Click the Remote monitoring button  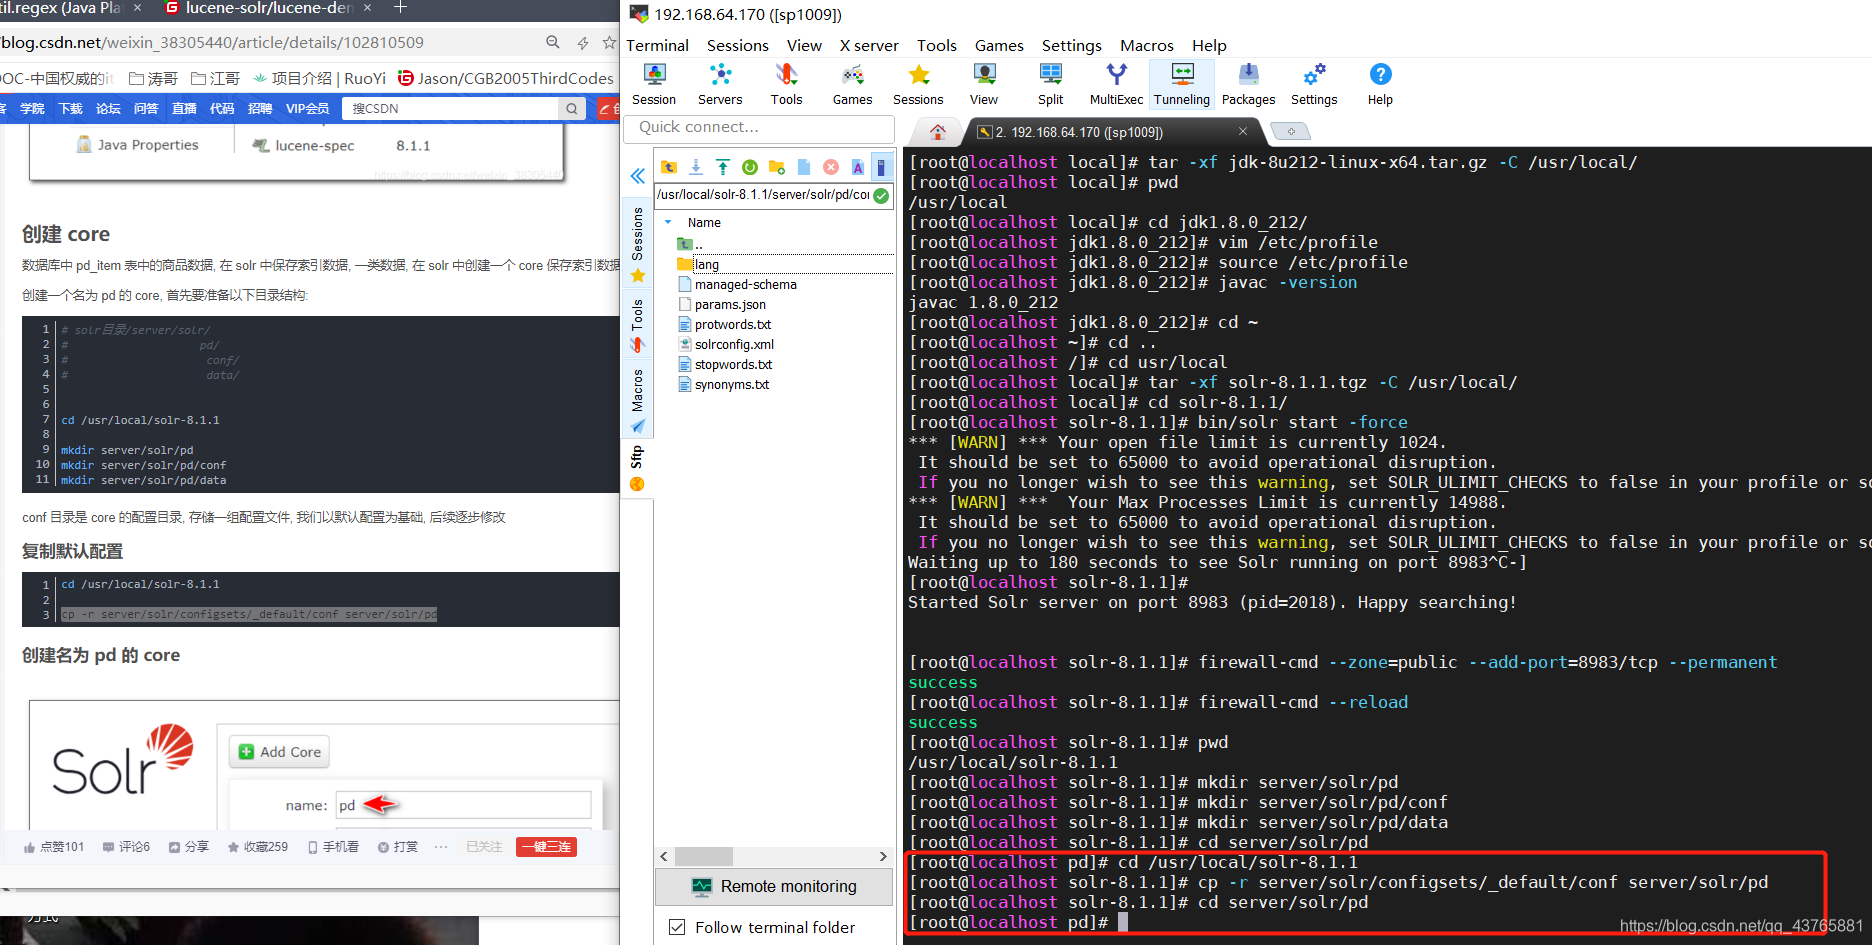point(774,886)
